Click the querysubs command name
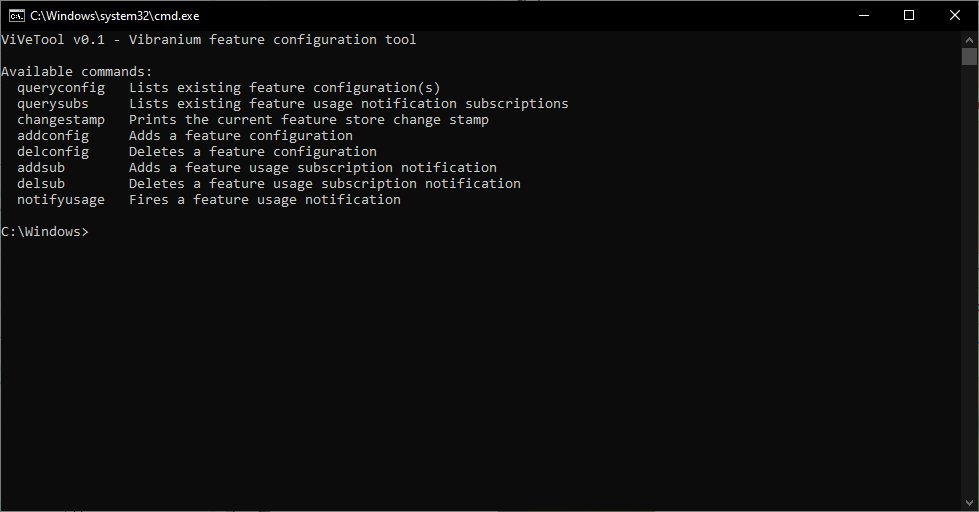 tap(53, 104)
